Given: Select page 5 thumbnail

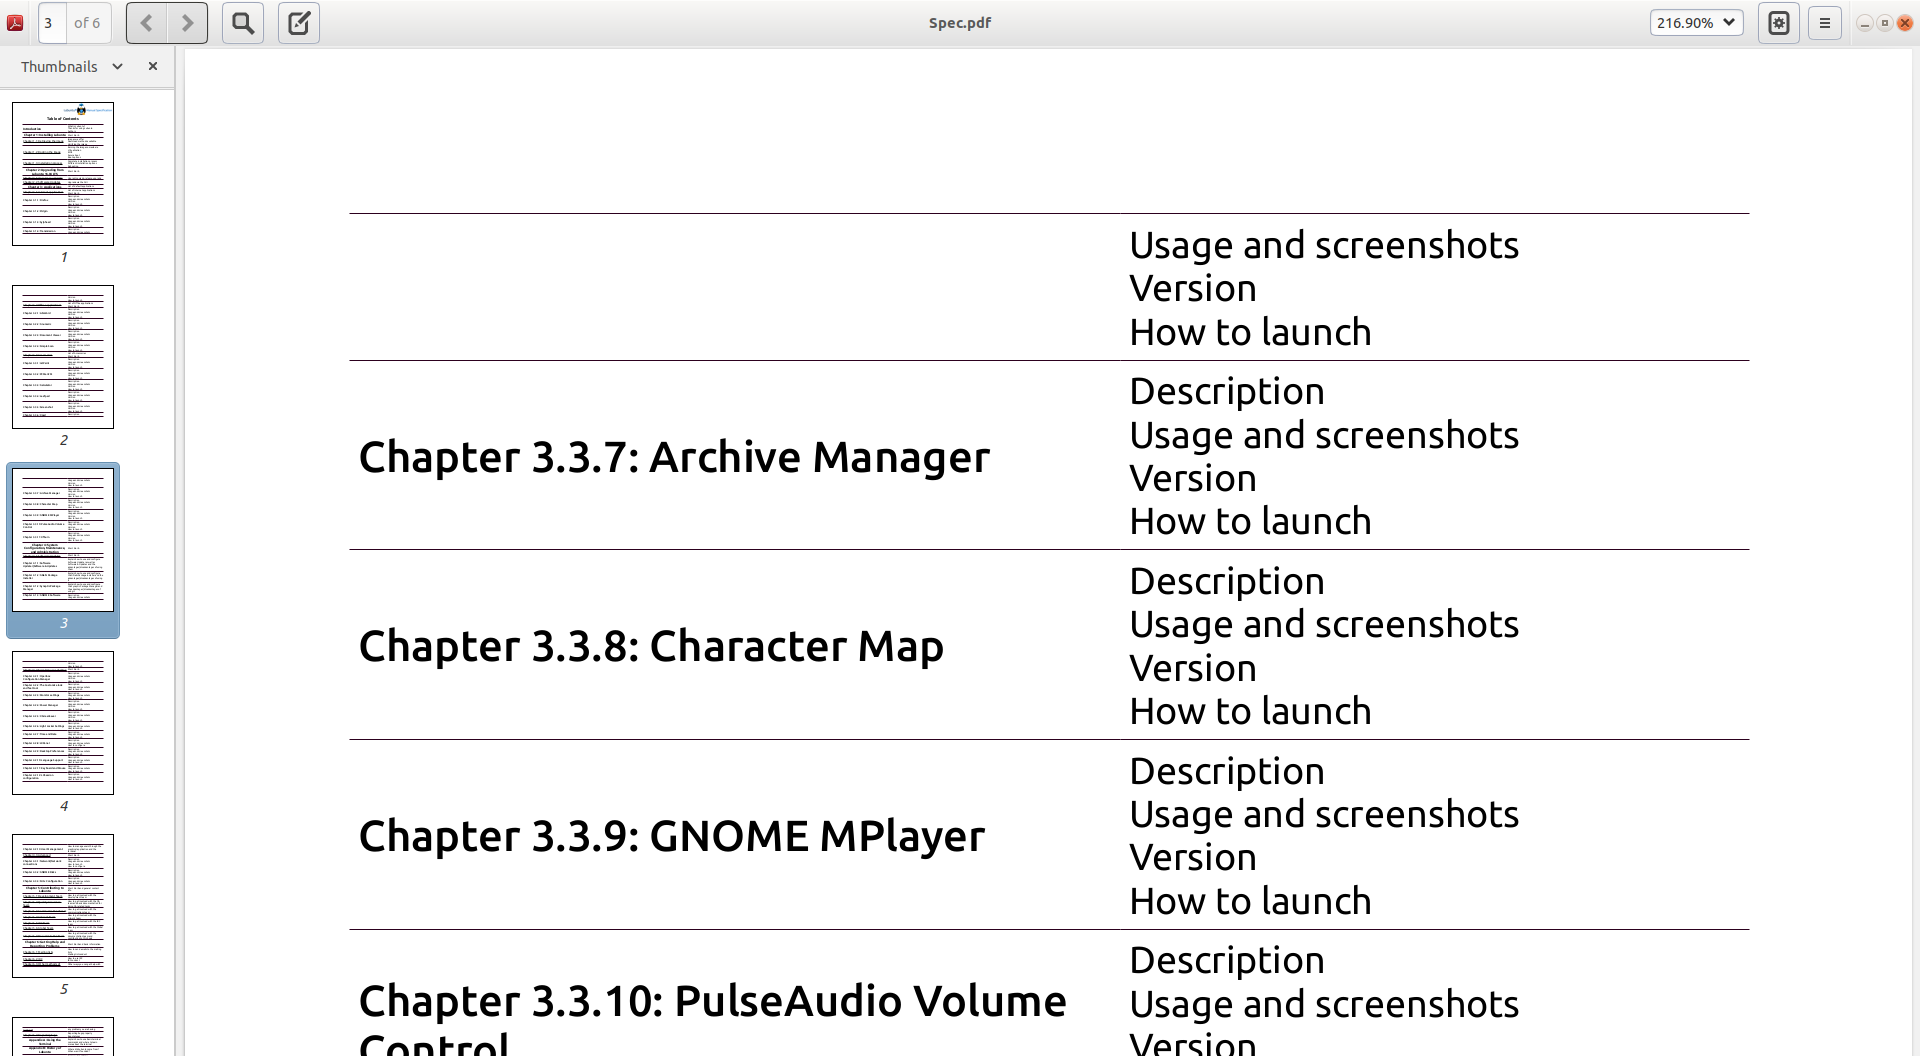Looking at the screenshot, I should 63,906.
